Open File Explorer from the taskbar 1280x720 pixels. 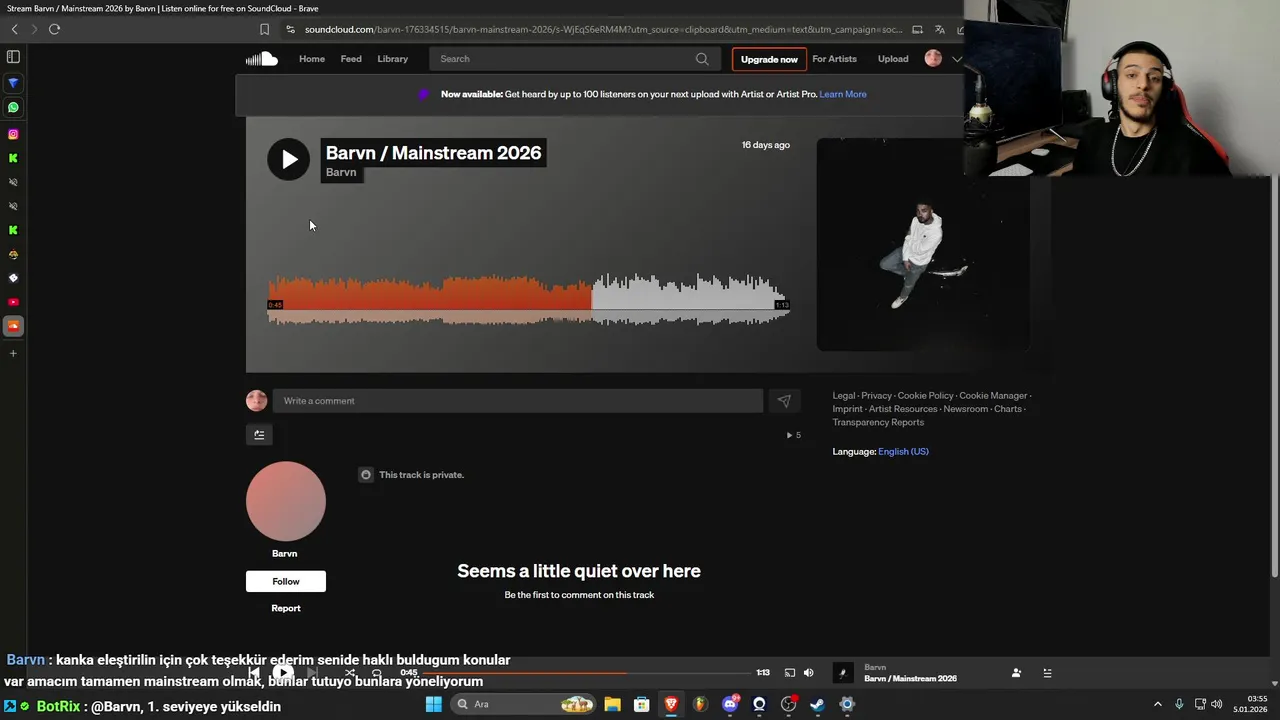click(x=612, y=704)
